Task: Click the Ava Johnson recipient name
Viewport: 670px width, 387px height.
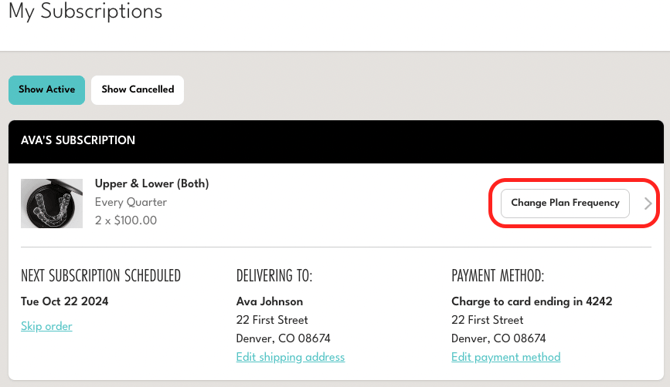Action: (x=270, y=302)
